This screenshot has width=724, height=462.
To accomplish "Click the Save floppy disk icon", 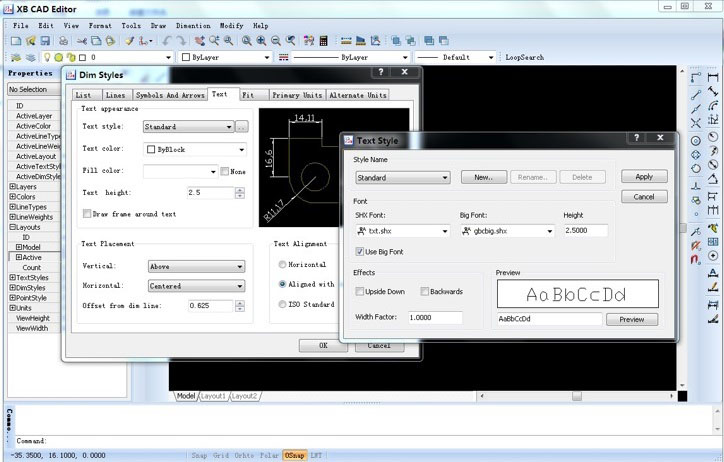I will pyautogui.click(x=45, y=41).
